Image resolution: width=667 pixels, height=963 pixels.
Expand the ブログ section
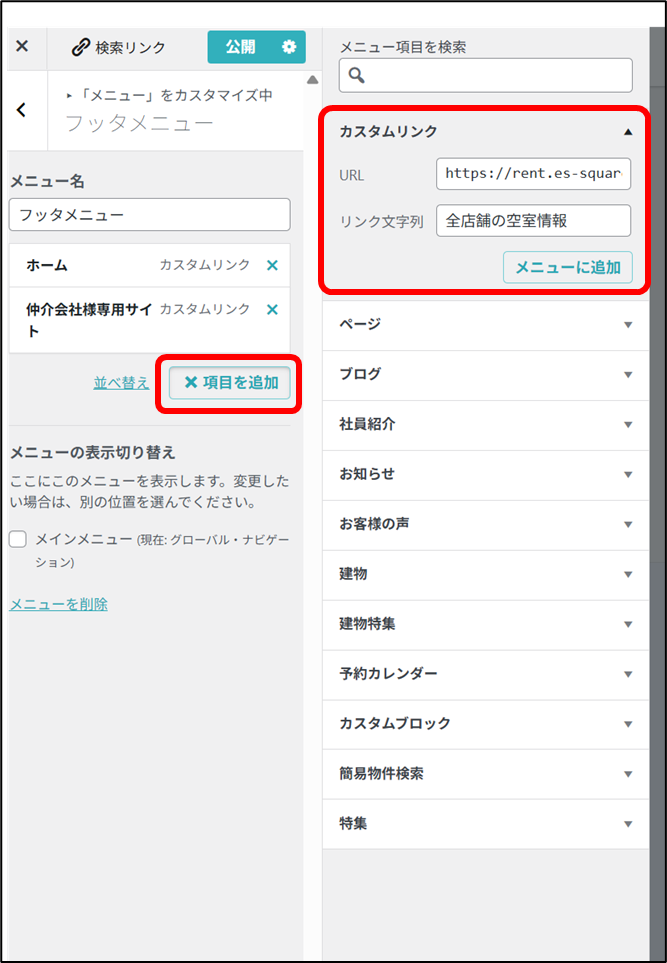click(x=627, y=374)
